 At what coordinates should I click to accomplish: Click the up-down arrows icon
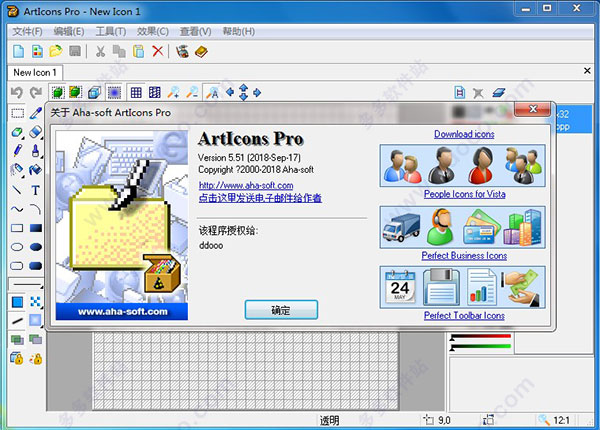(243, 92)
